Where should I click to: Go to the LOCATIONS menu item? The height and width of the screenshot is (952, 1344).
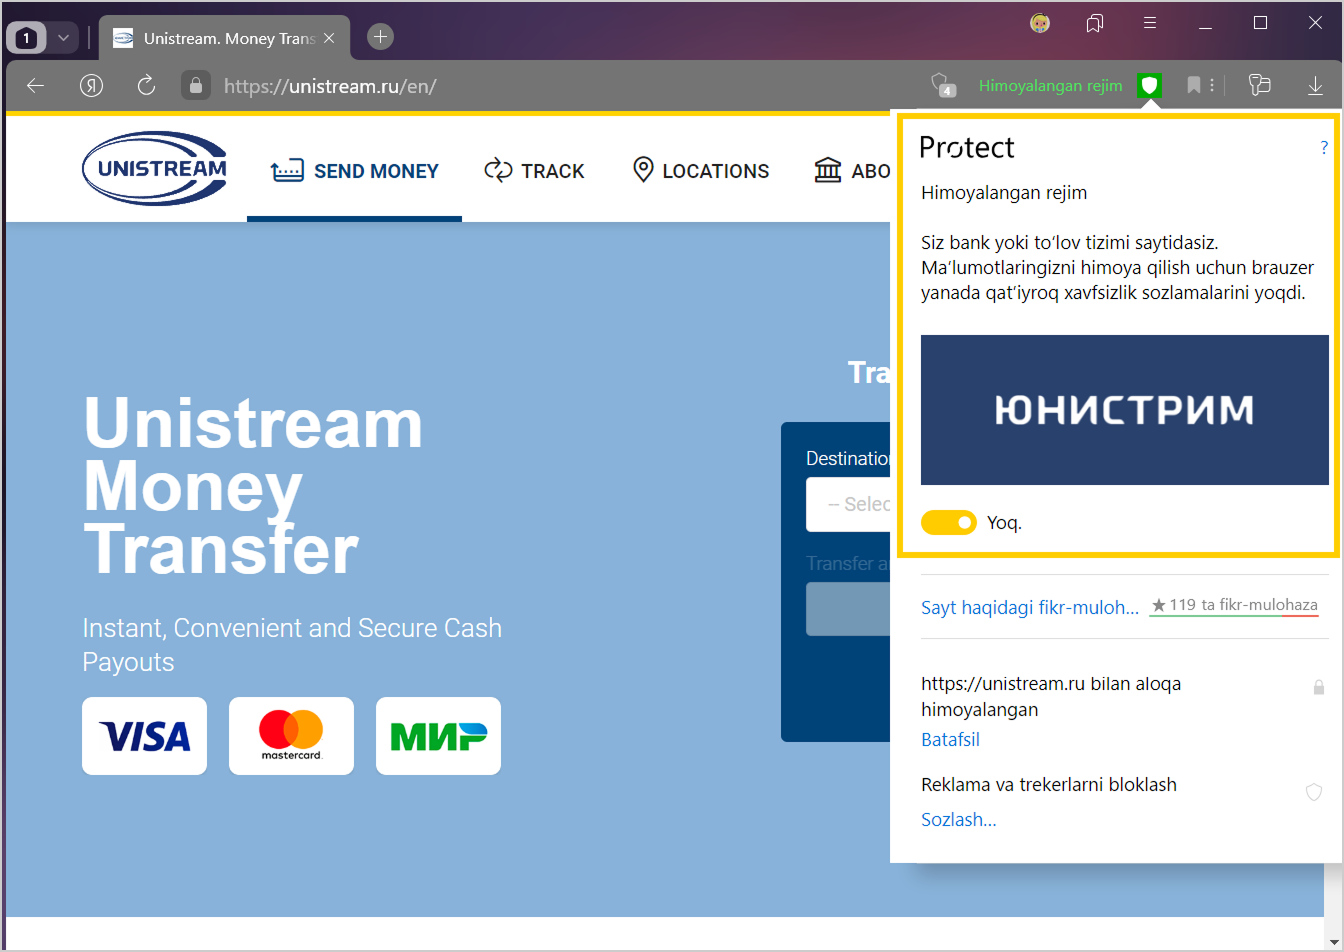pos(701,171)
